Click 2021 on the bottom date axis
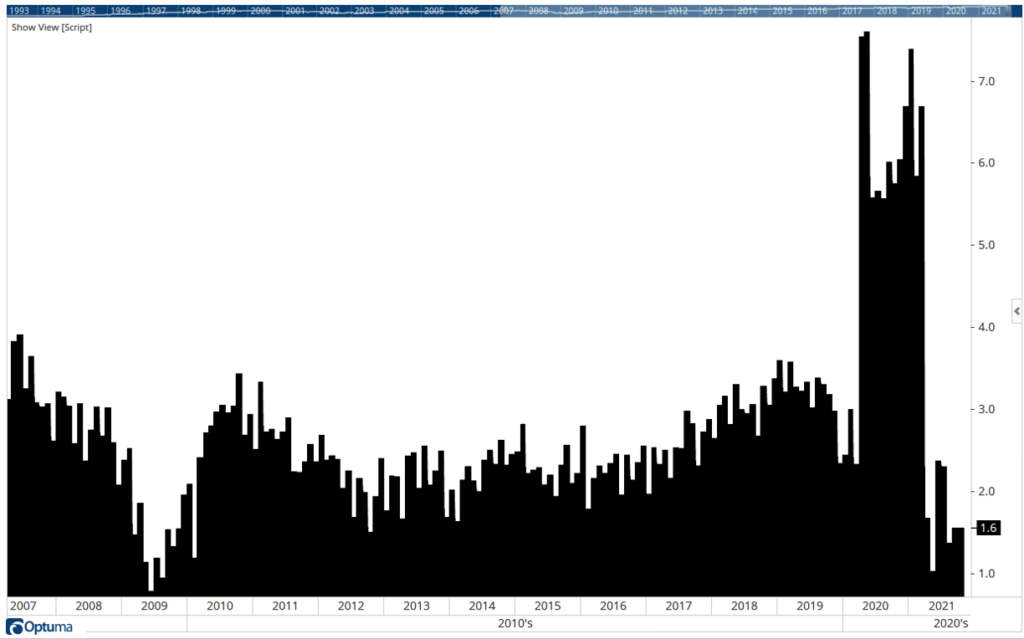The width and height of the screenshot is (1024, 639). 941,606
